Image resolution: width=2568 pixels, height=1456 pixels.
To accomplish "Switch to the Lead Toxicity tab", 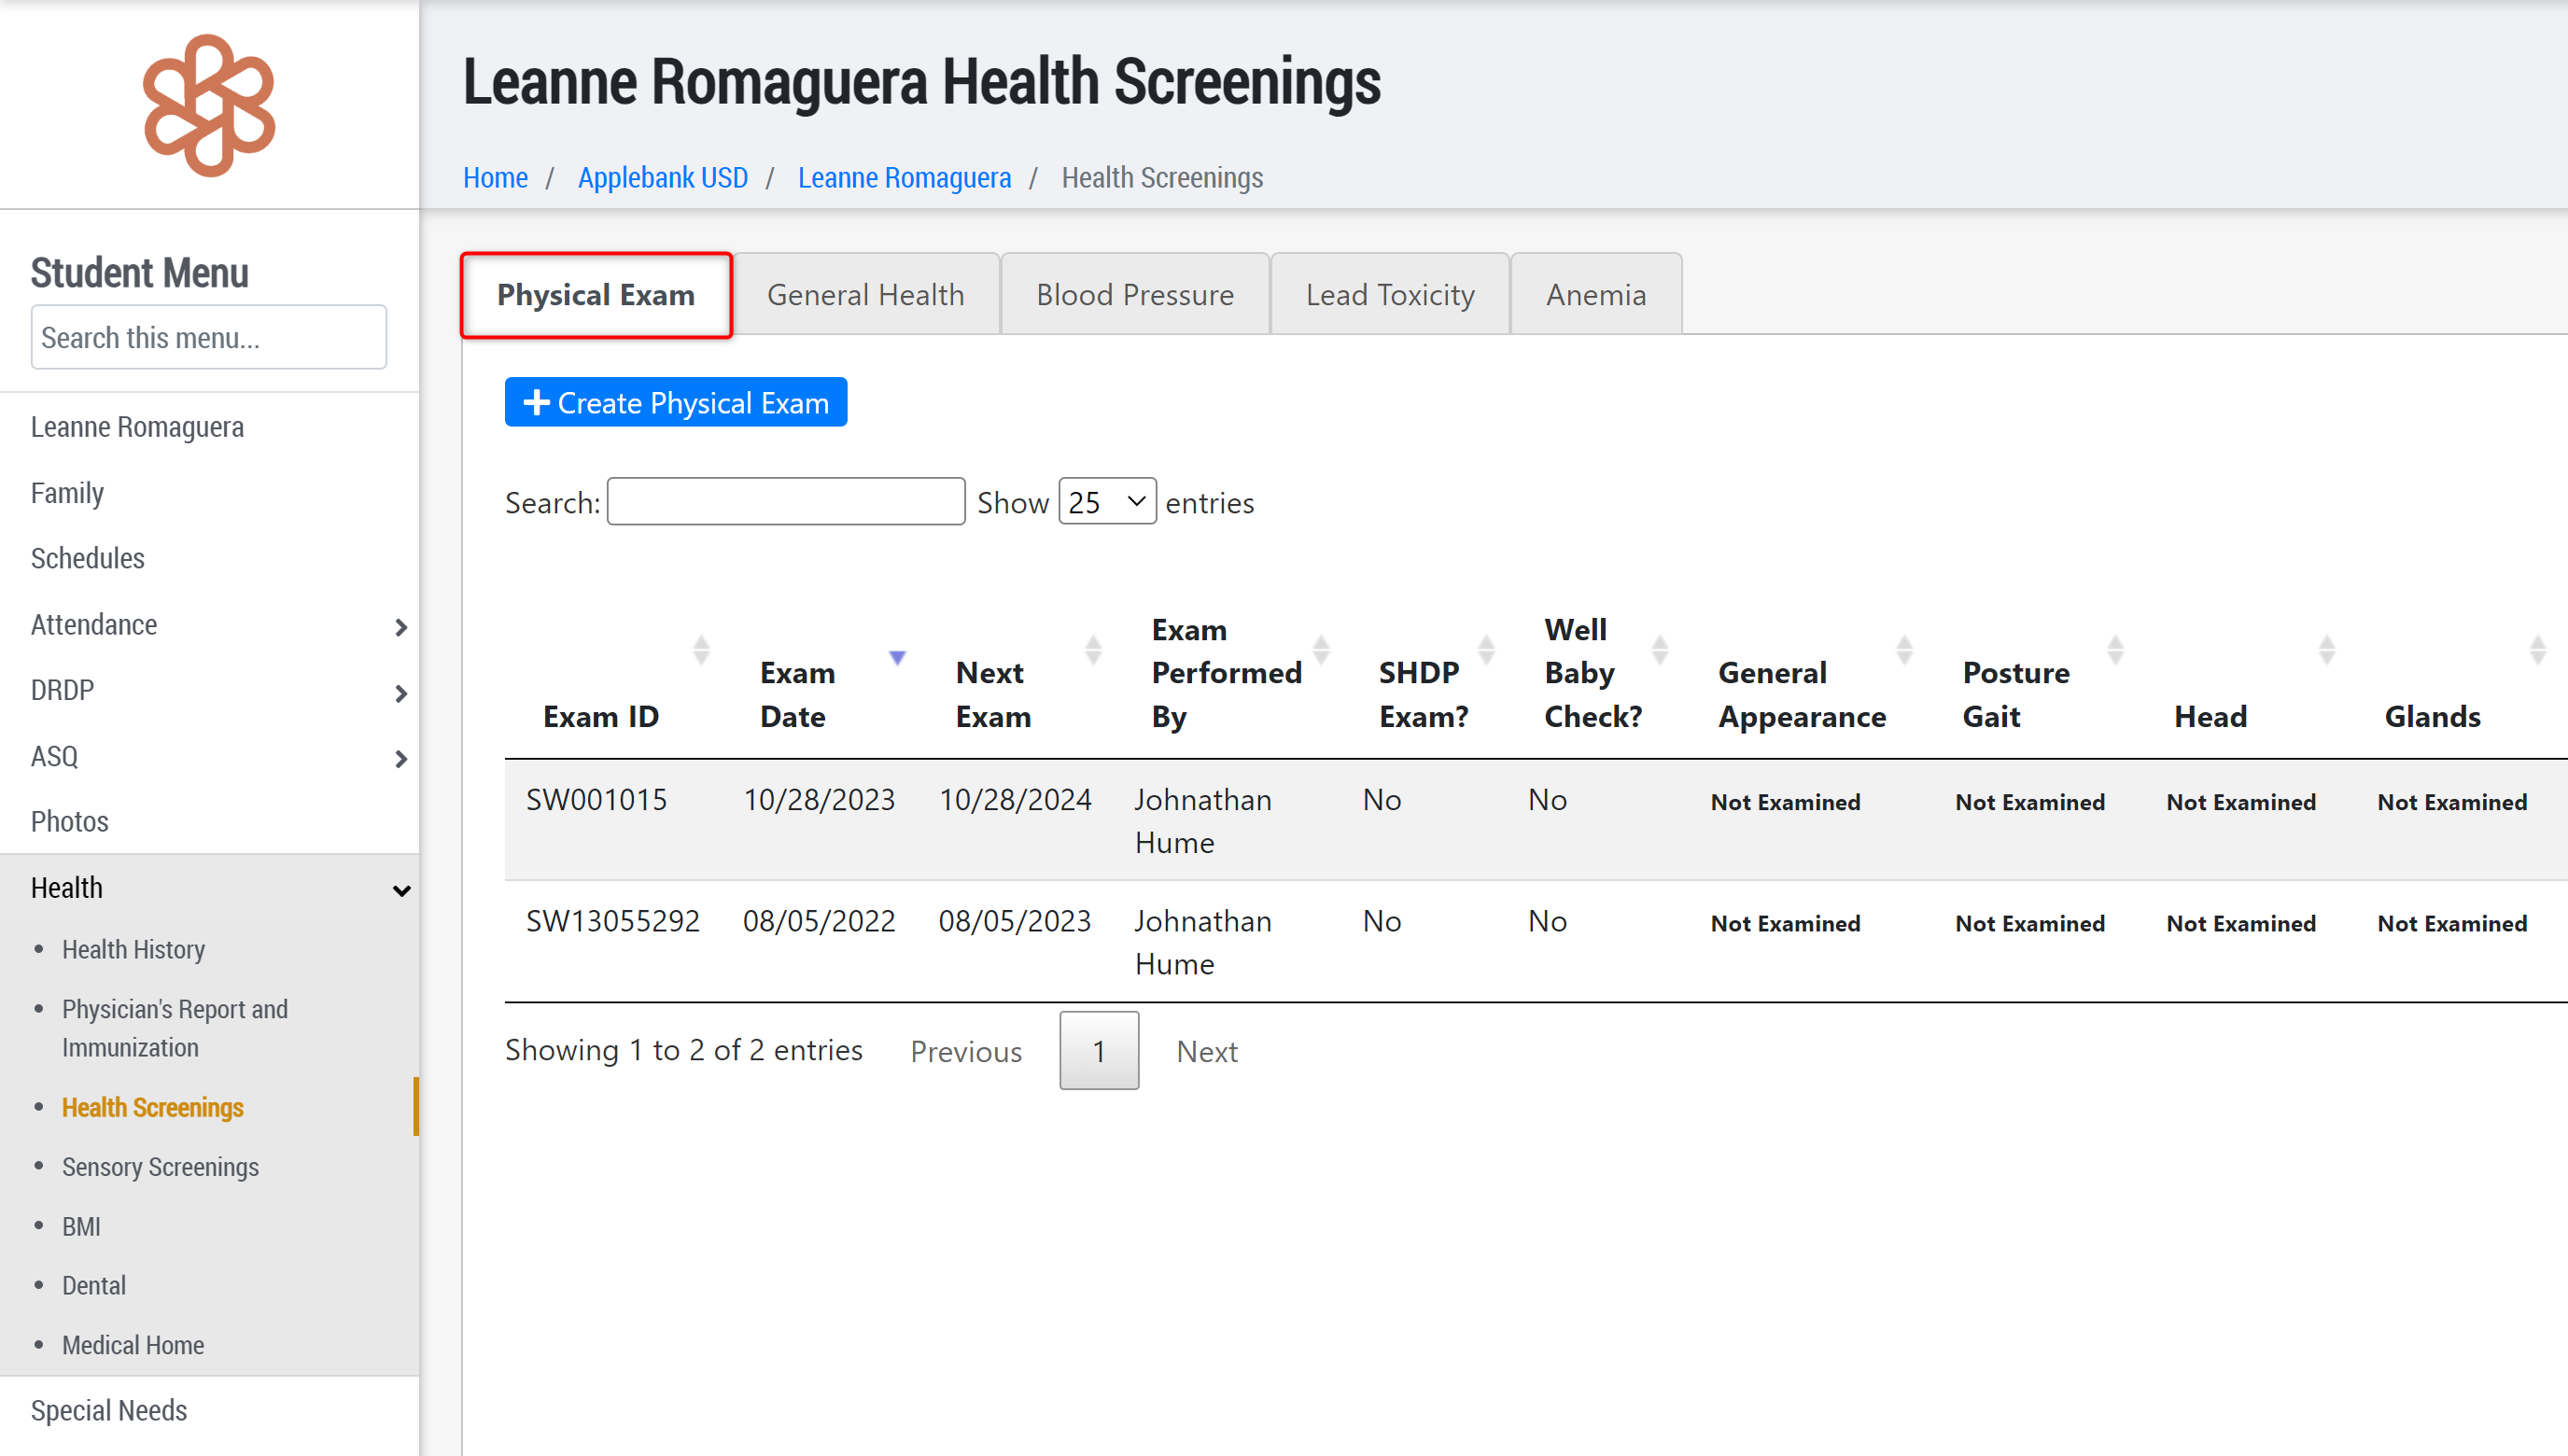I will point(1389,295).
